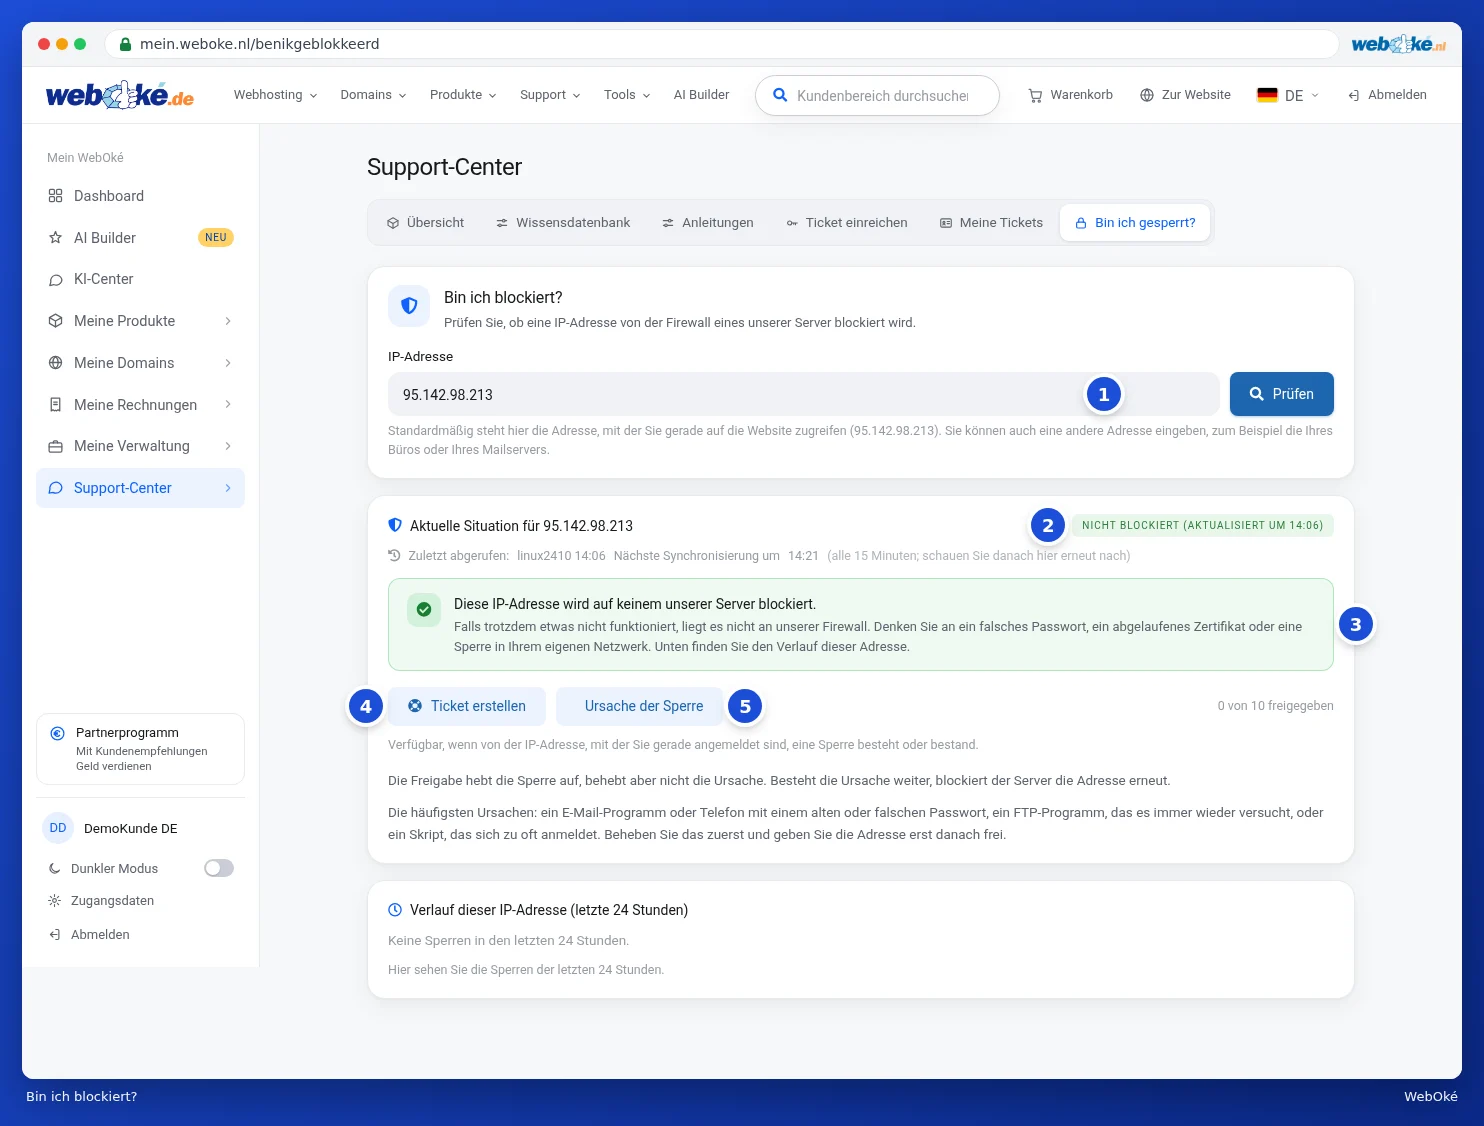This screenshot has width=1484, height=1126.
Task: Expand Meine Domains with its chevron
Action: 228,363
